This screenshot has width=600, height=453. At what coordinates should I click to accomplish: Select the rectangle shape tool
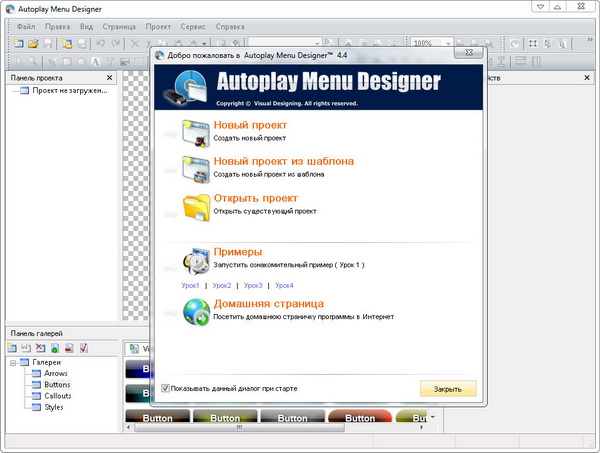click(x=67, y=62)
